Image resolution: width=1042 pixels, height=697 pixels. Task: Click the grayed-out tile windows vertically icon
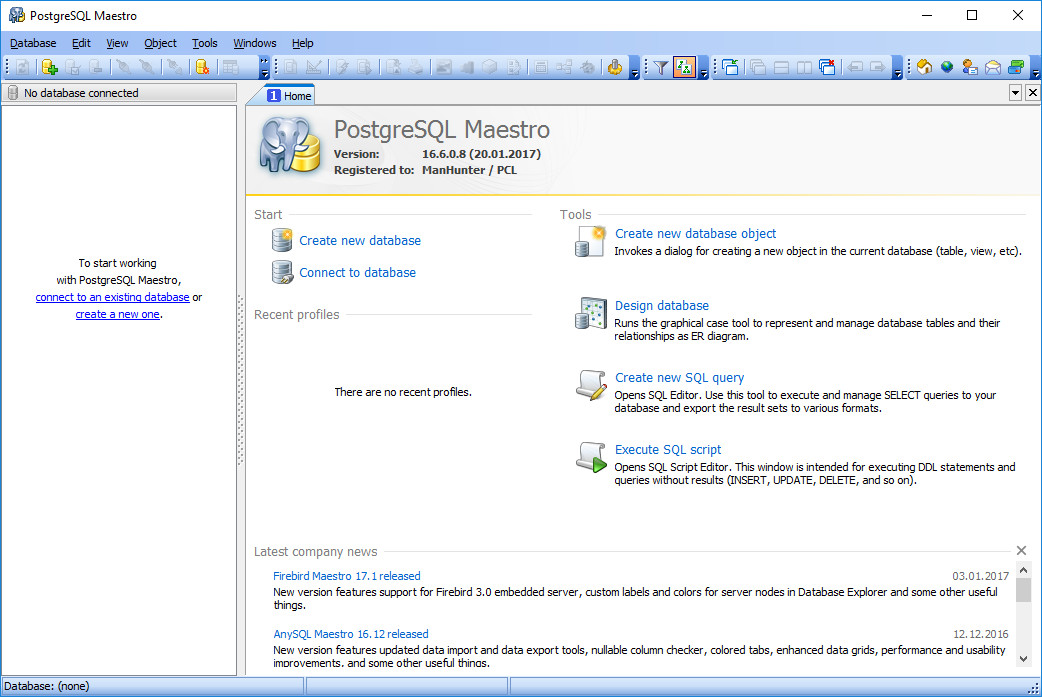(x=804, y=67)
